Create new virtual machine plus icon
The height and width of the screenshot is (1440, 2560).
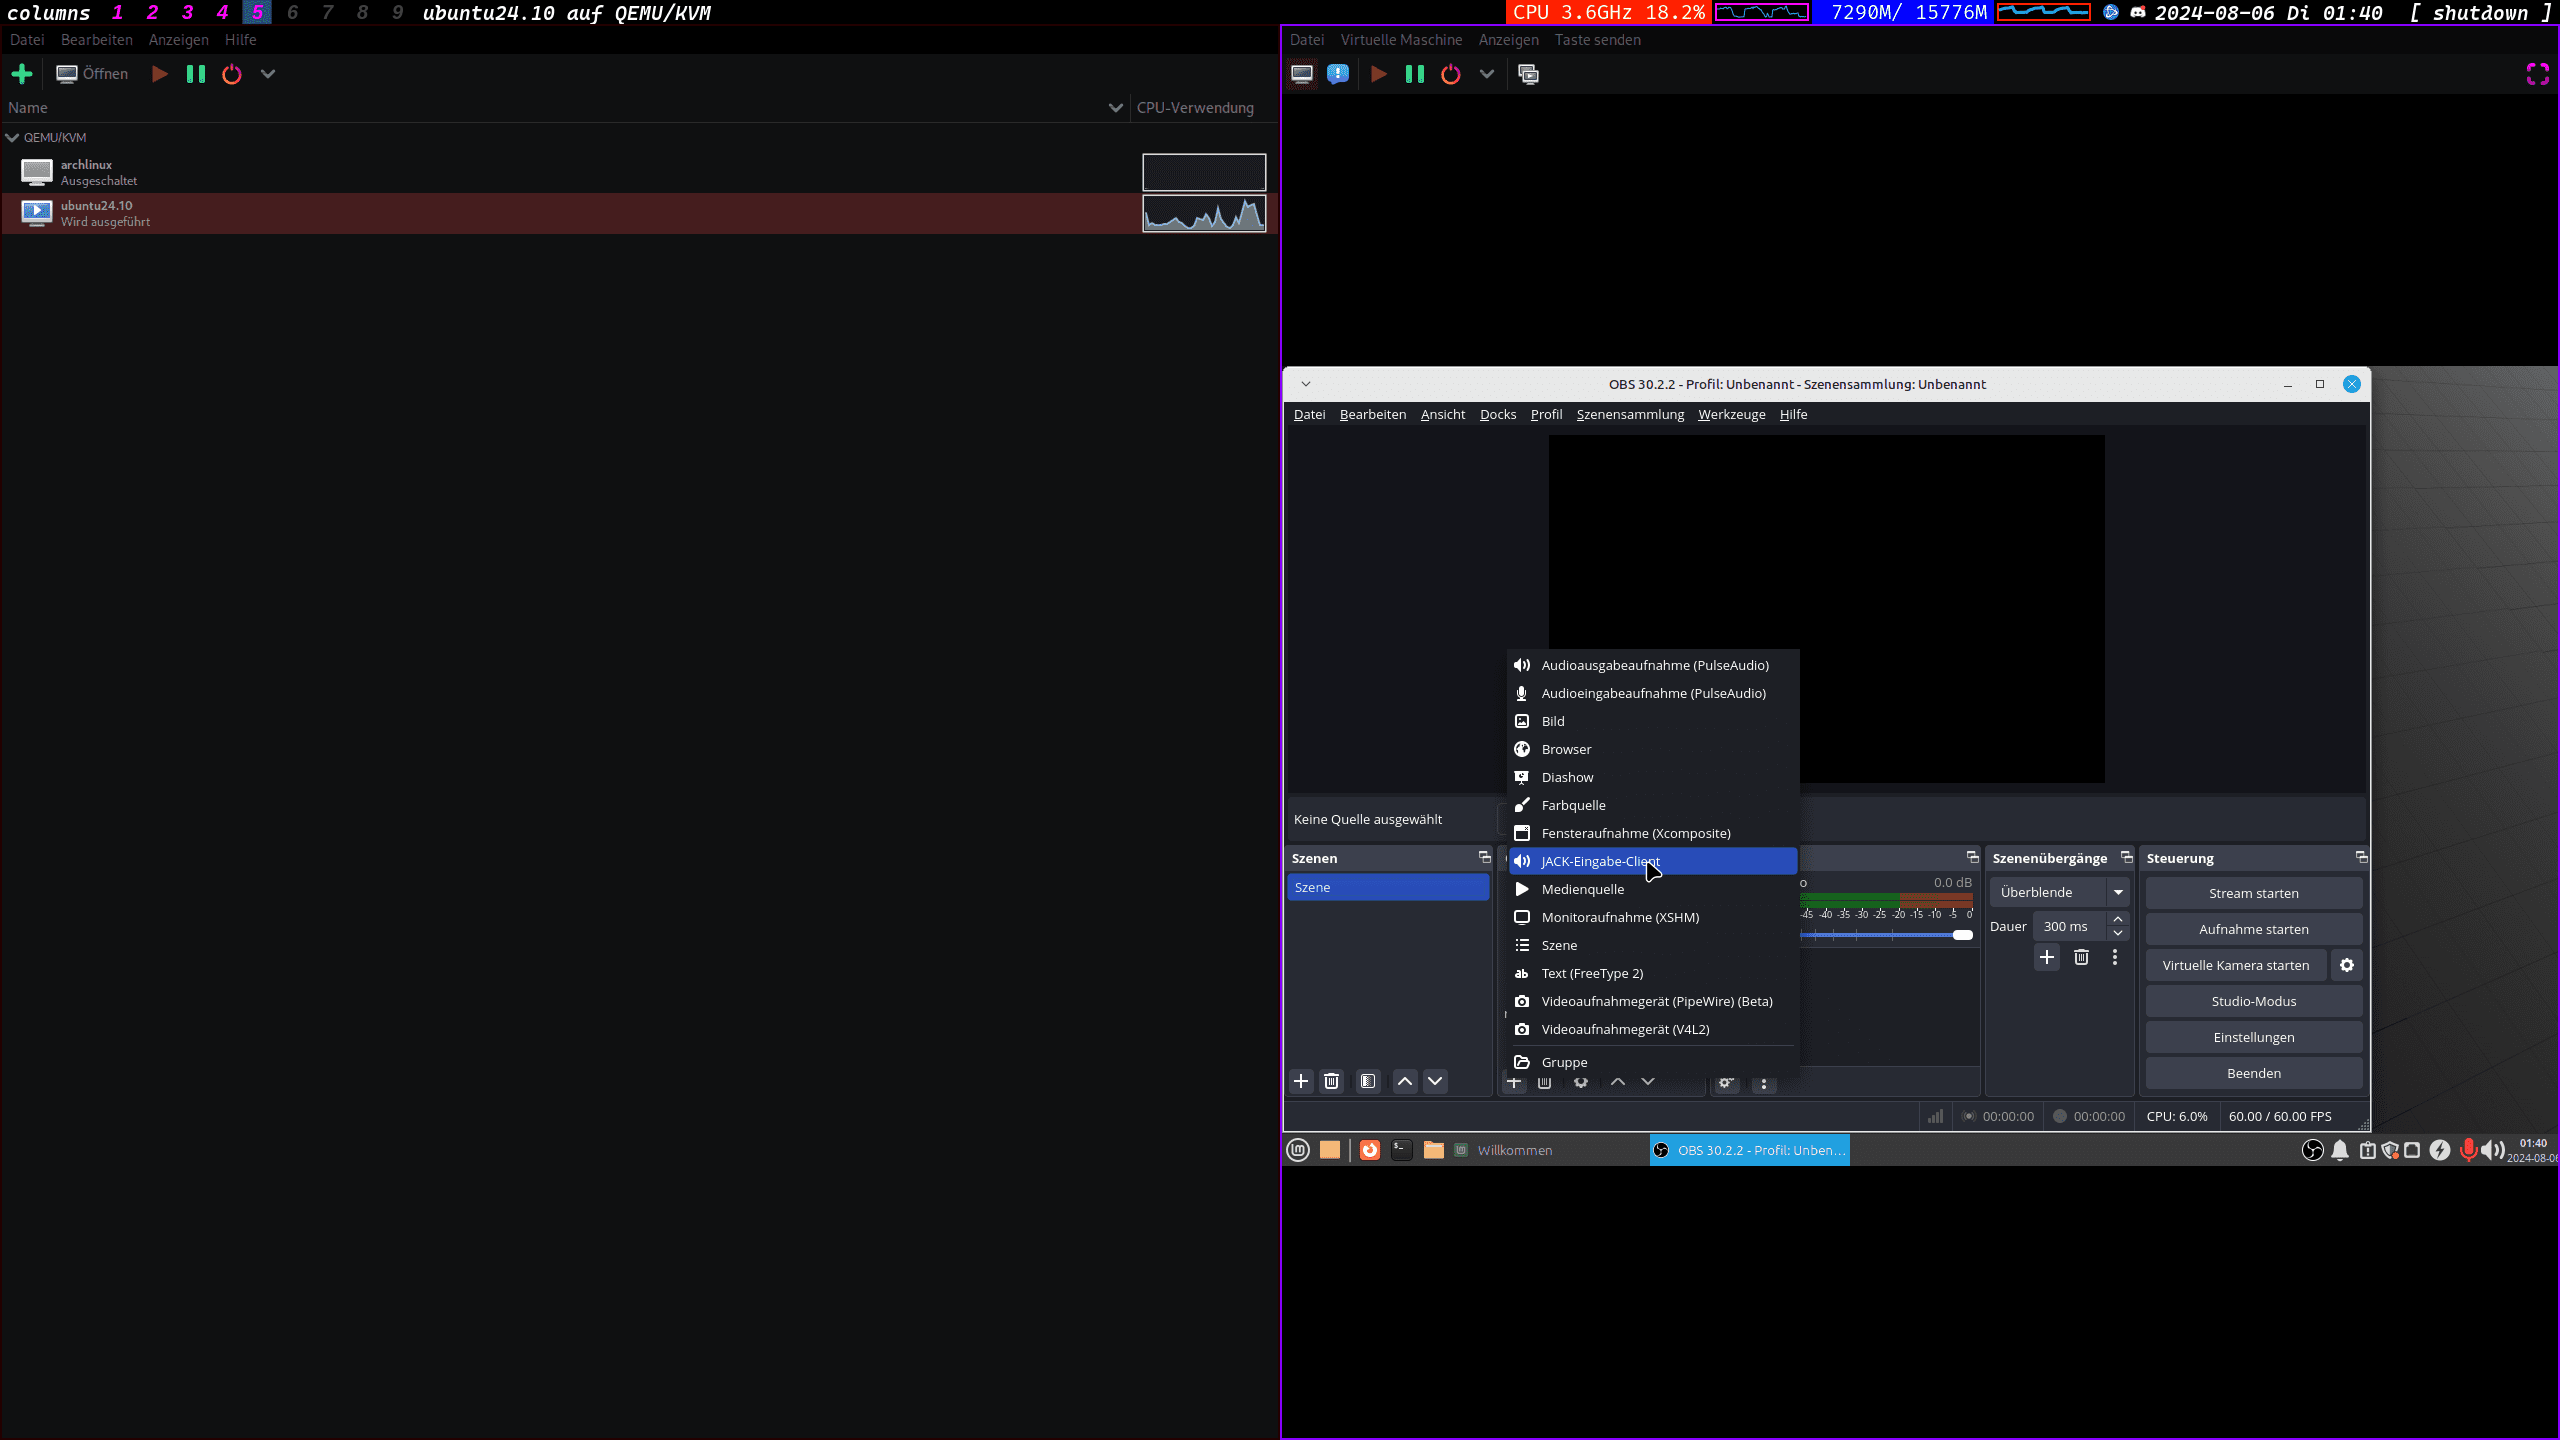[22, 74]
